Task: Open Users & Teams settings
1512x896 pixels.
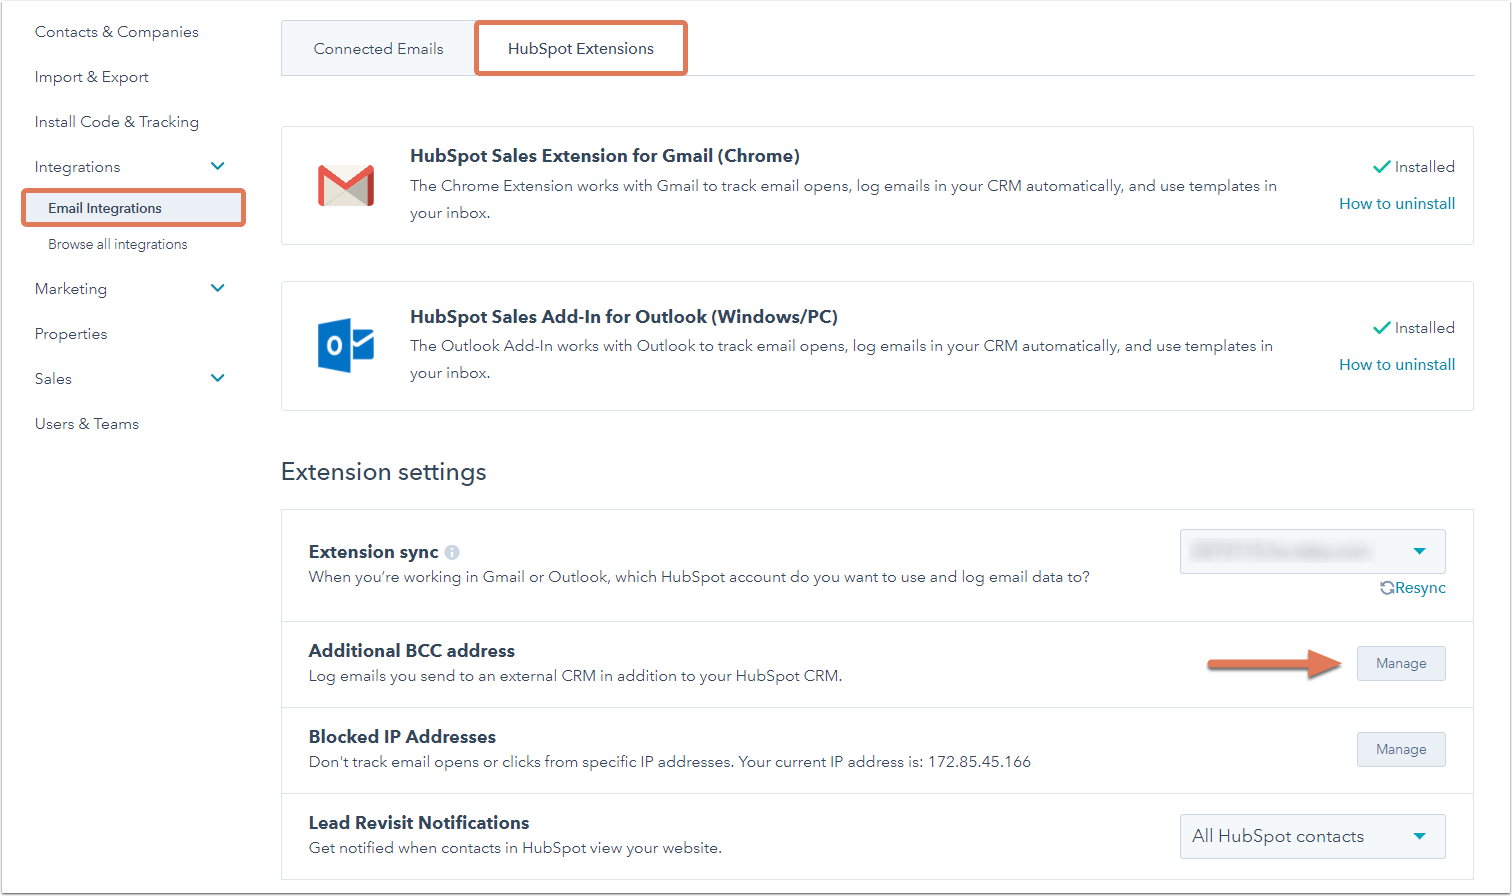Action: [x=87, y=424]
